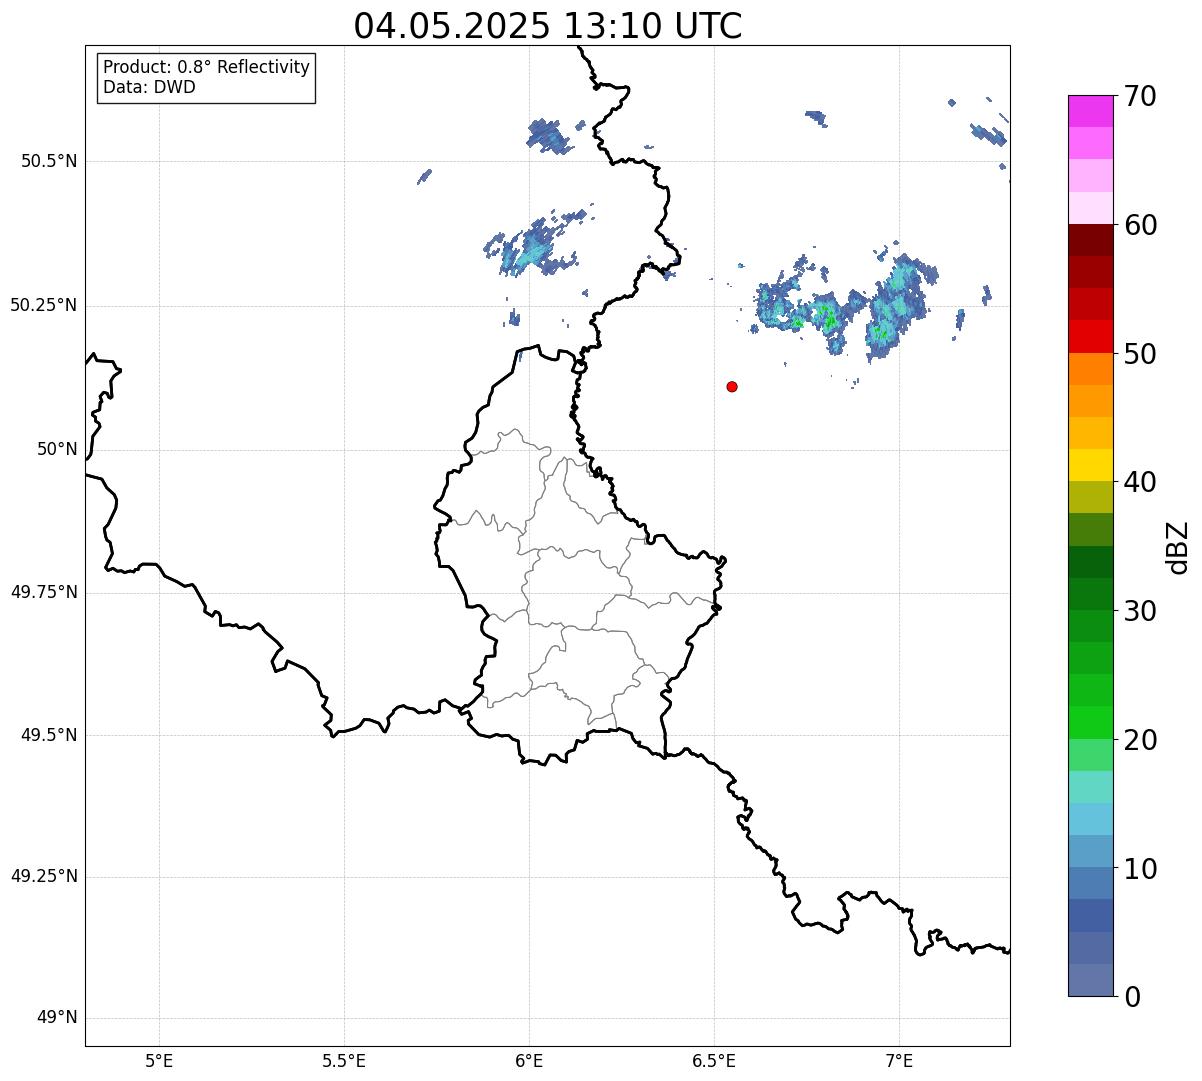Click the "7°E" longitude label
1202x1081 pixels.
(x=899, y=1061)
